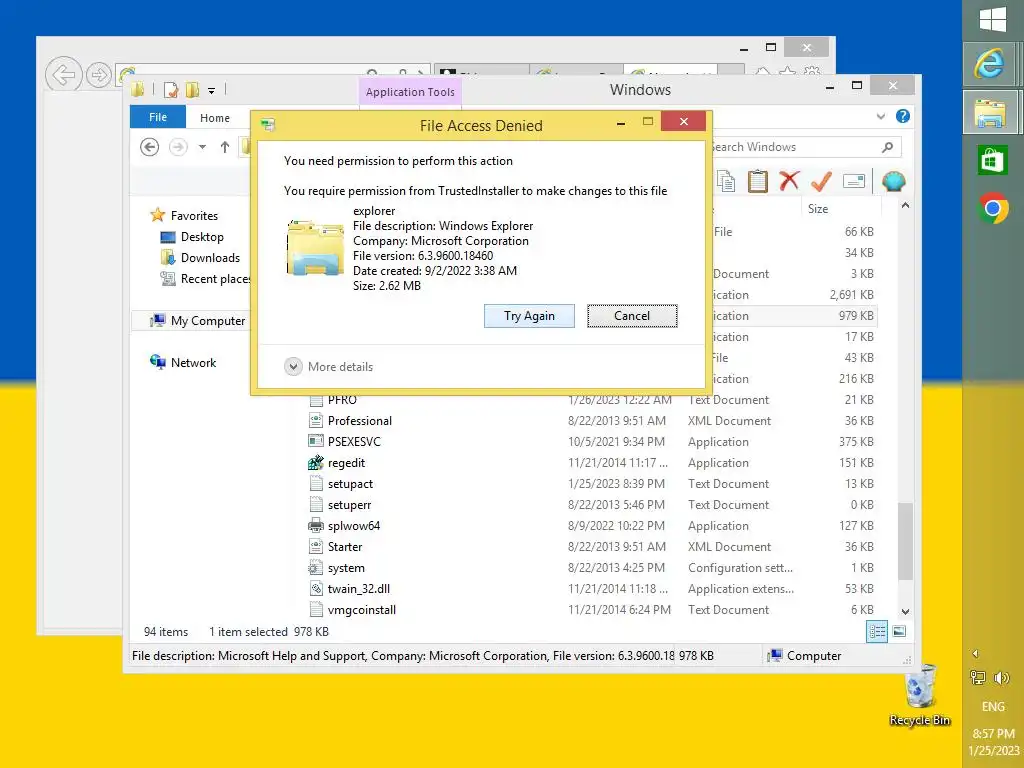Viewport: 1024px width, 768px height.
Task: Open Recent places in navigation pane
Action: click(x=205, y=279)
